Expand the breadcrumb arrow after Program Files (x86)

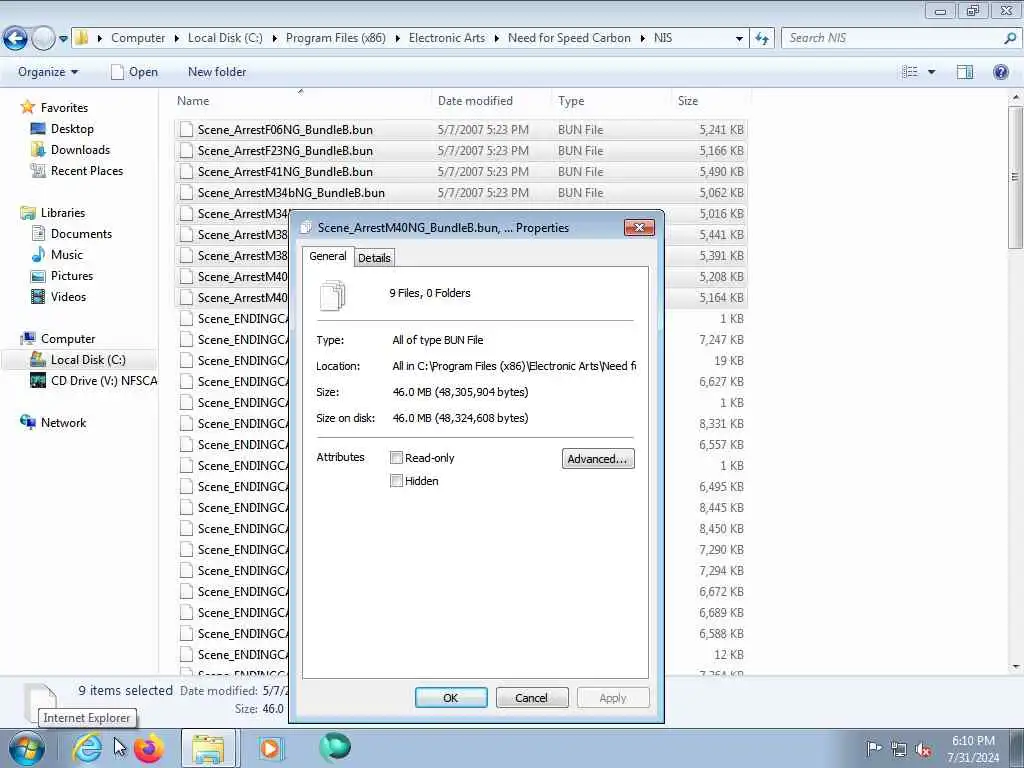click(397, 39)
